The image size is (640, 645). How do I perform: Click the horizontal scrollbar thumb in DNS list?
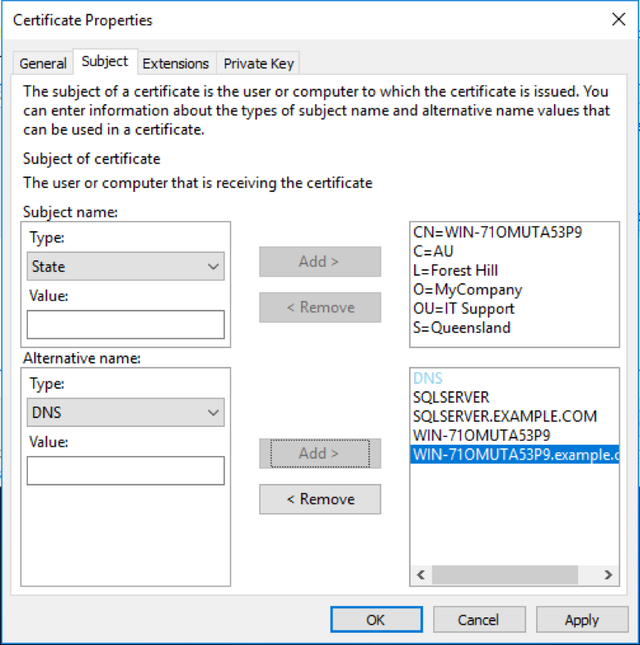click(x=505, y=575)
